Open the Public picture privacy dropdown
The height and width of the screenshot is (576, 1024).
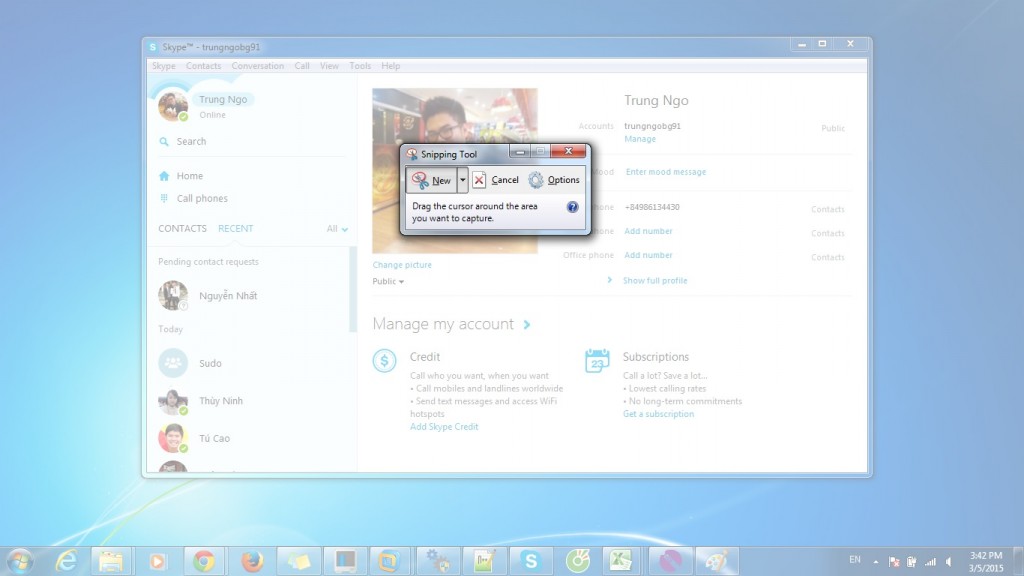click(388, 281)
